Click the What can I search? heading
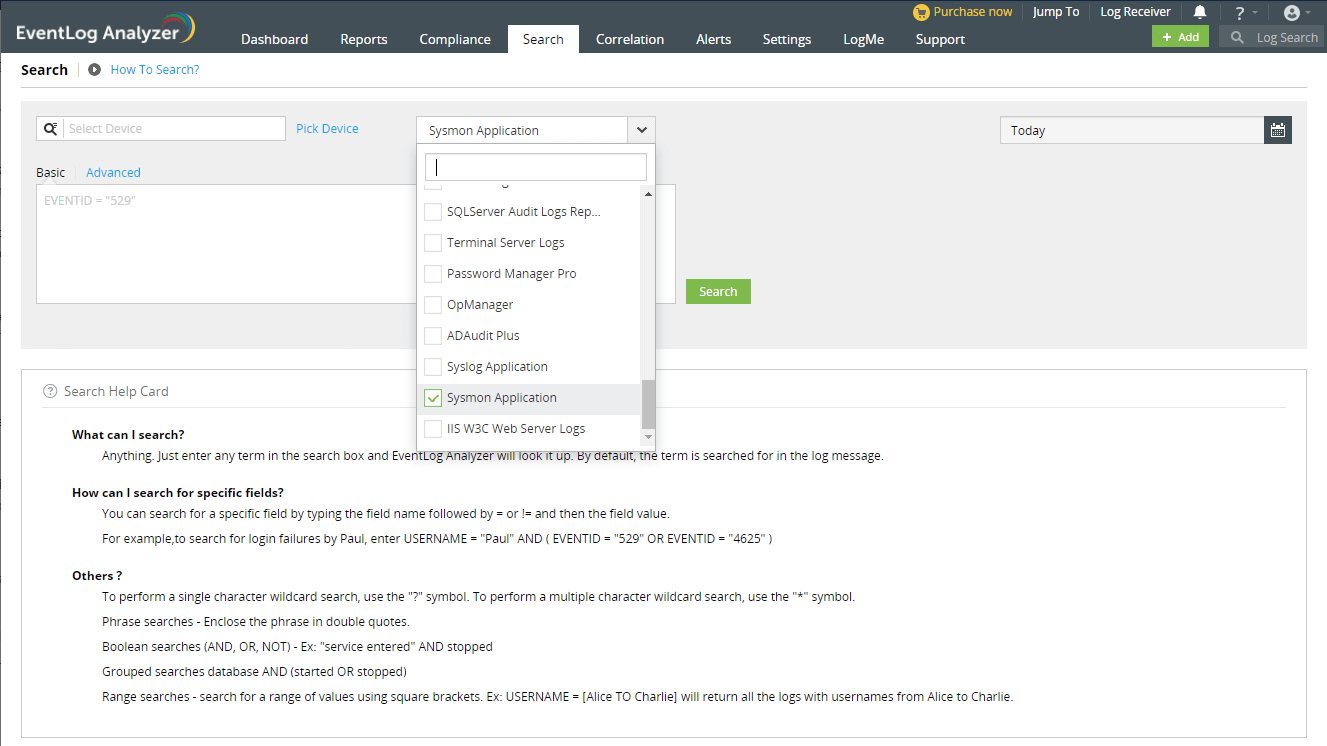The height and width of the screenshot is (746, 1327). tap(128, 434)
